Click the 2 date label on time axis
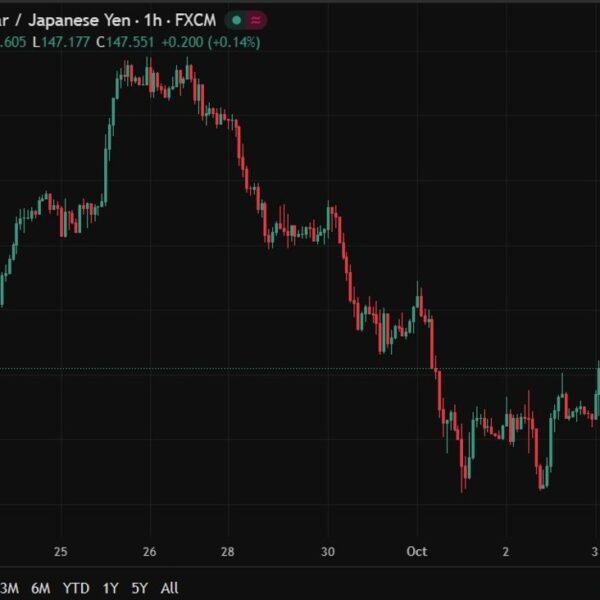Image resolution: width=600 pixels, height=600 pixels. tap(506, 552)
